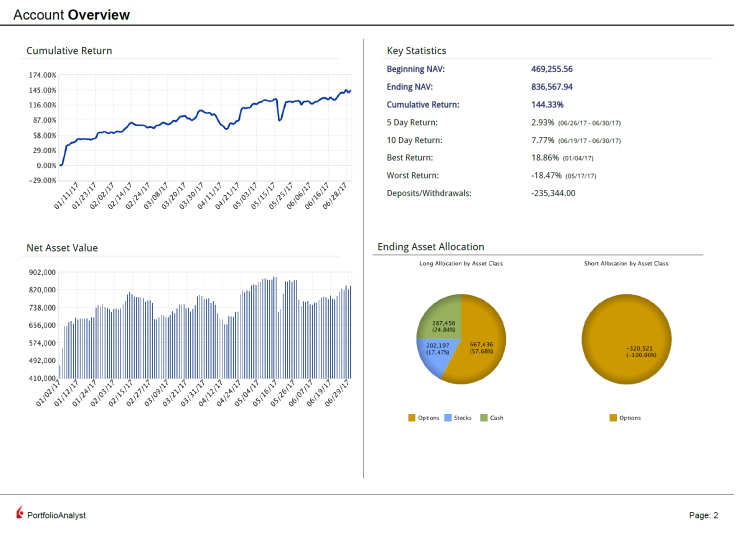Click the Long Allocation by Asset Class title
The image size is (736, 533).
[461, 264]
